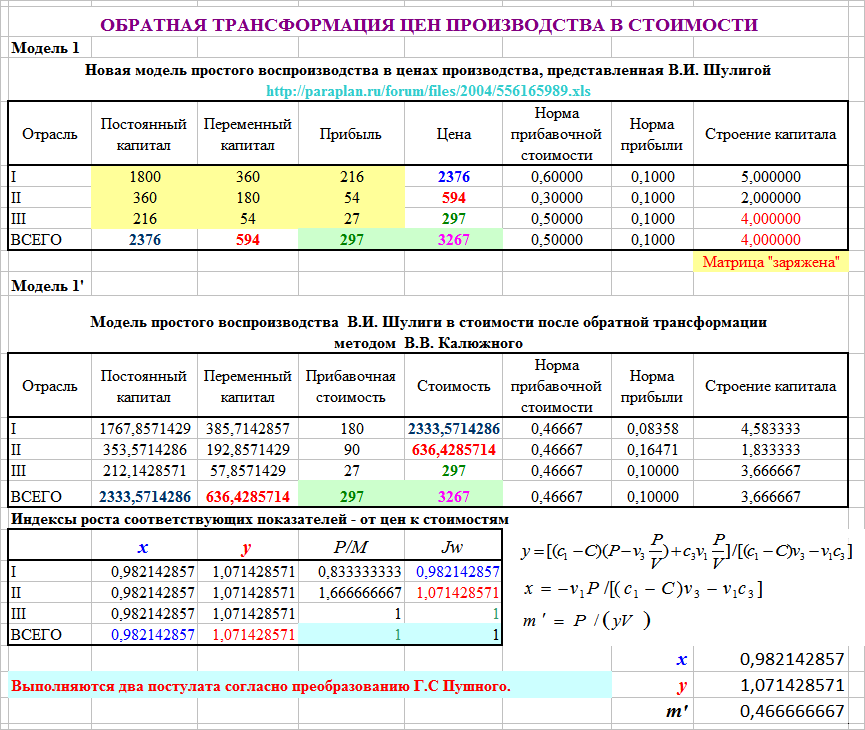
Task: Click the blue value 2333,5714286 in row I
Action: point(453,429)
